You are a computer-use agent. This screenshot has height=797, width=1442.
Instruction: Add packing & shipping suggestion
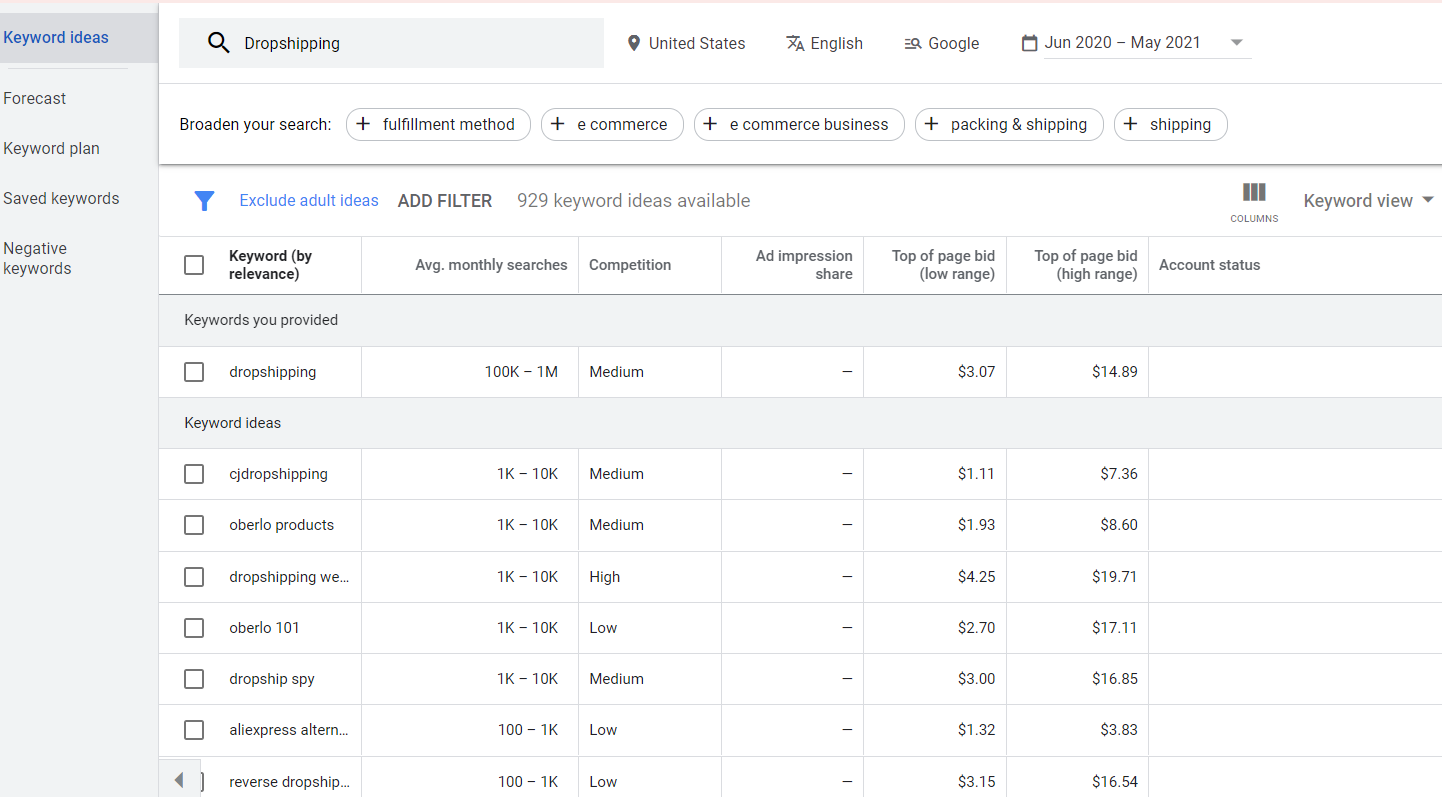click(1009, 124)
